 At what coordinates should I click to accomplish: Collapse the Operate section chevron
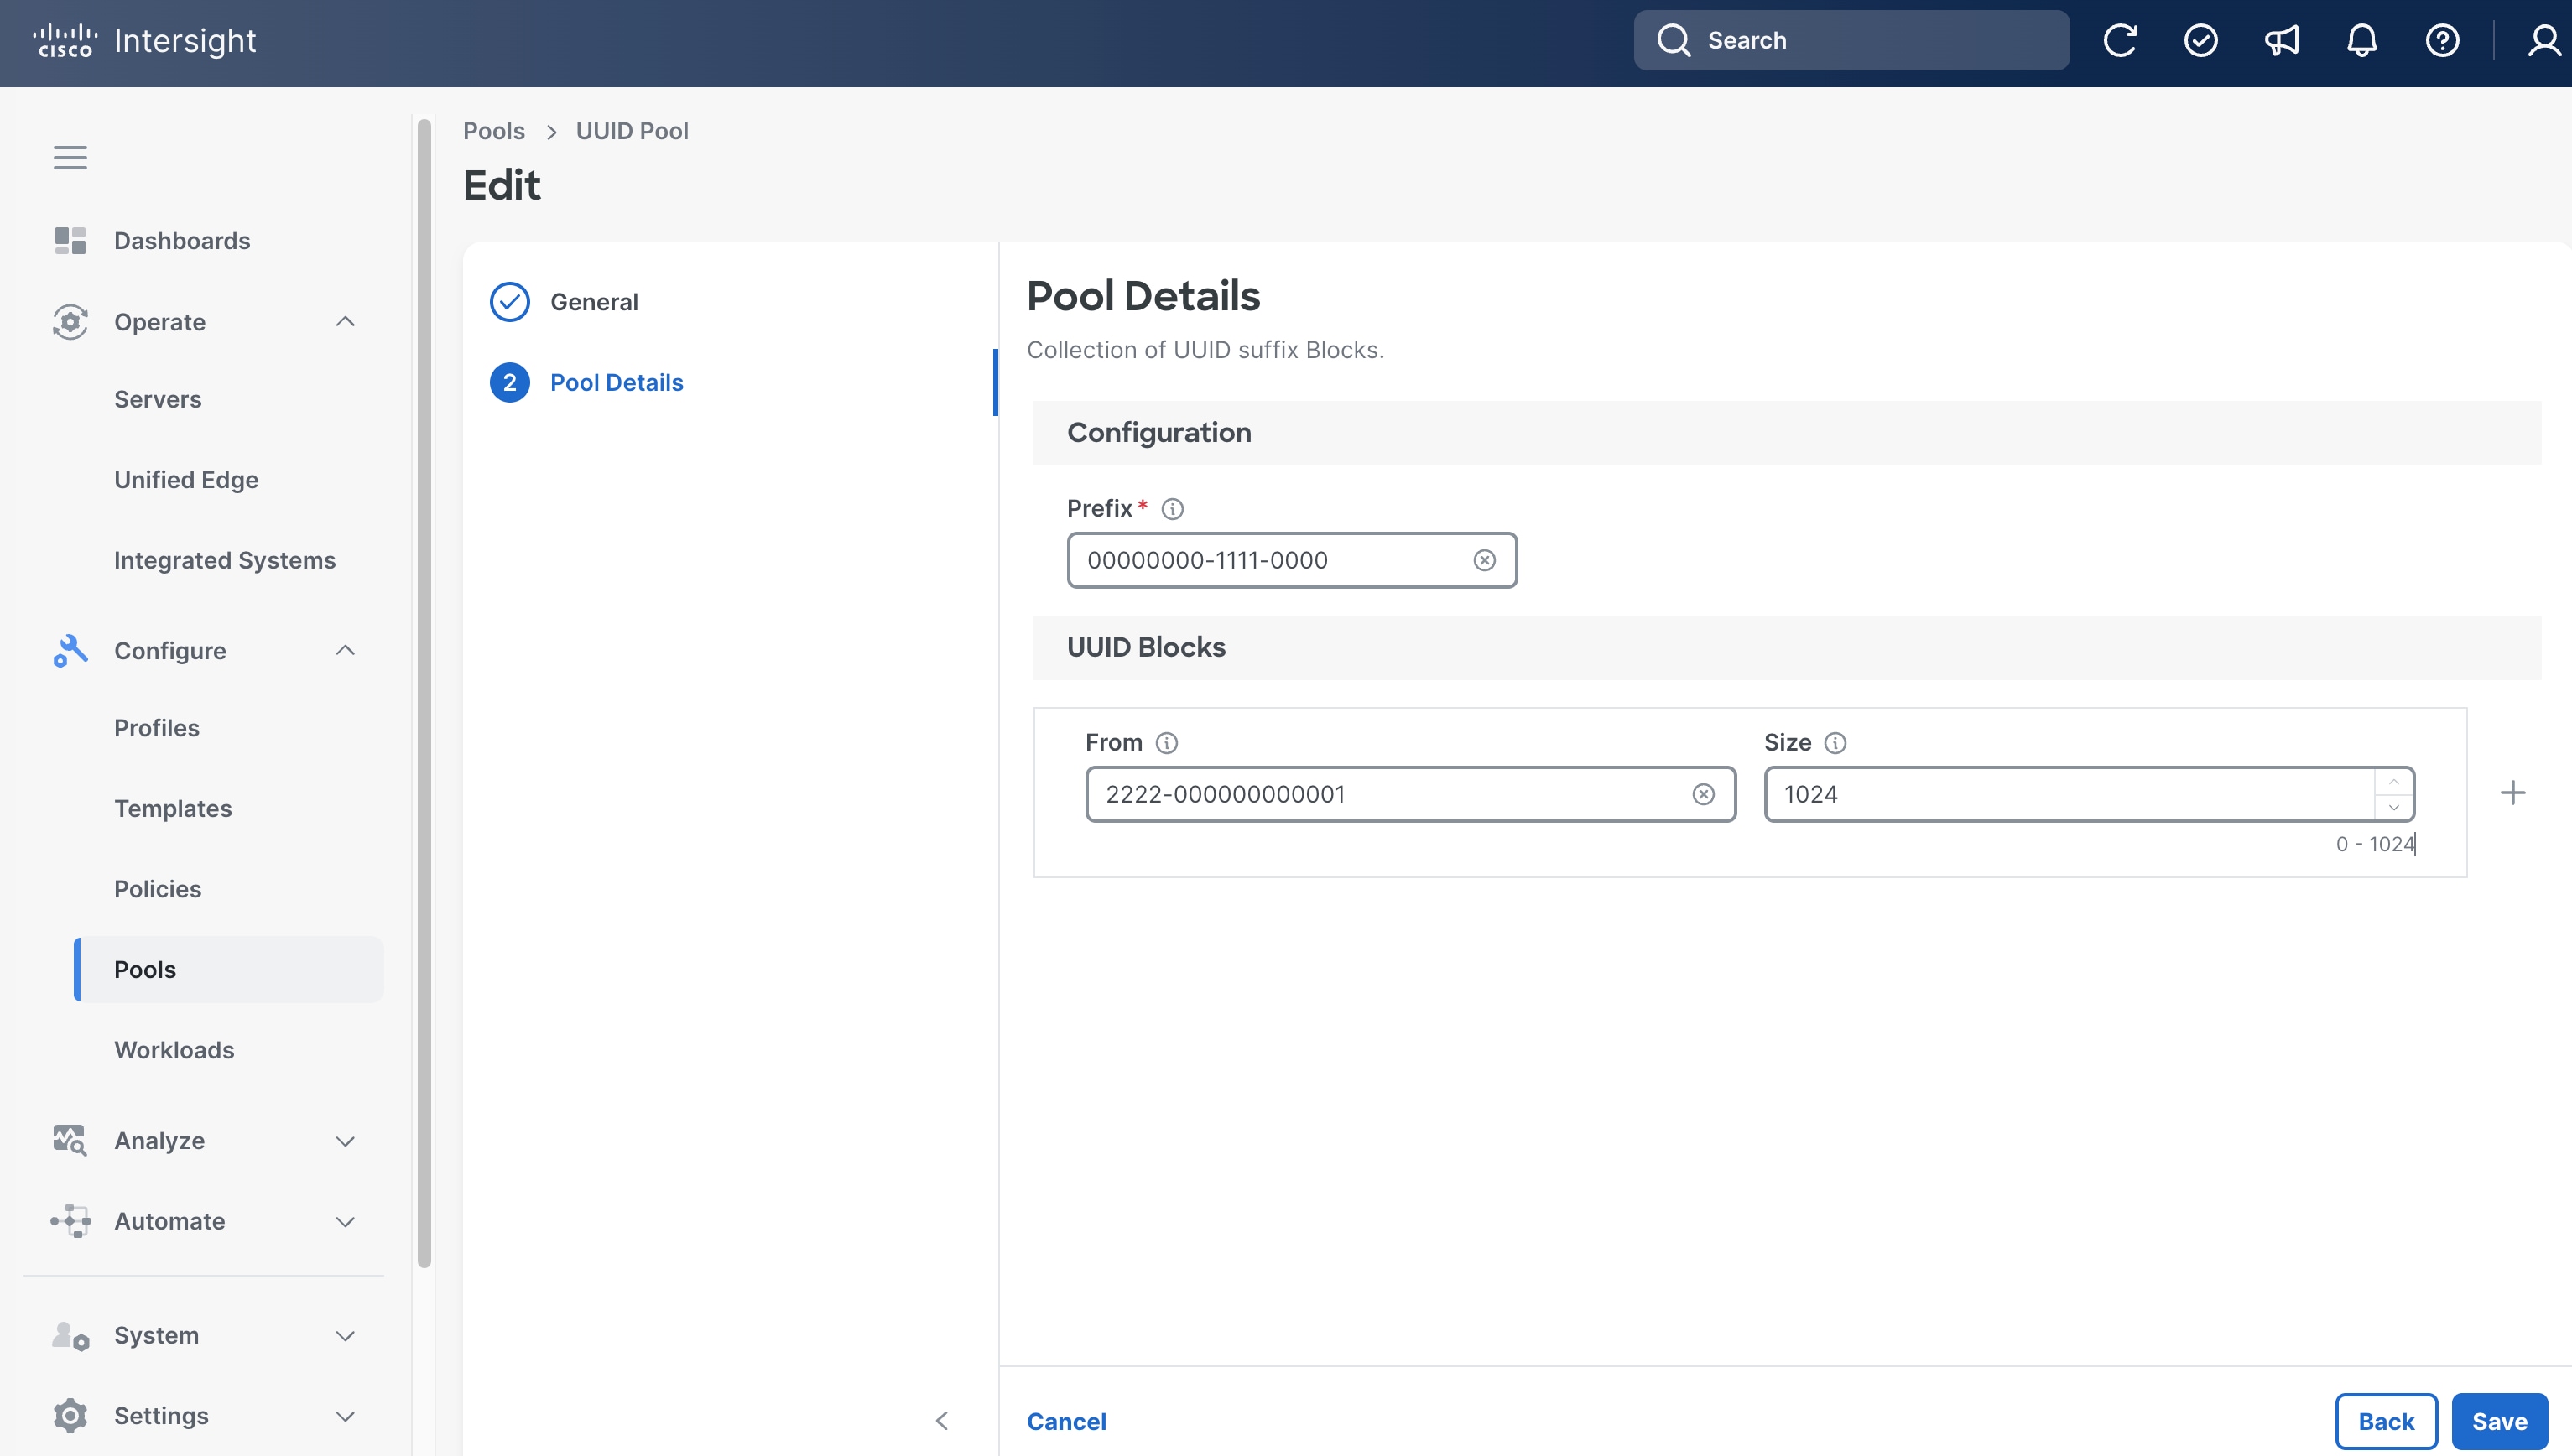(x=345, y=321)
